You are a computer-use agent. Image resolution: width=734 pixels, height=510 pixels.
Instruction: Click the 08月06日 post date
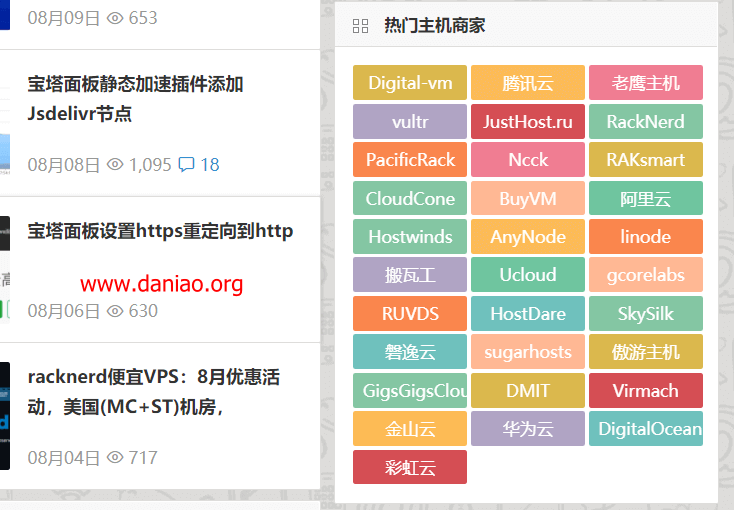tap(64, 311)
